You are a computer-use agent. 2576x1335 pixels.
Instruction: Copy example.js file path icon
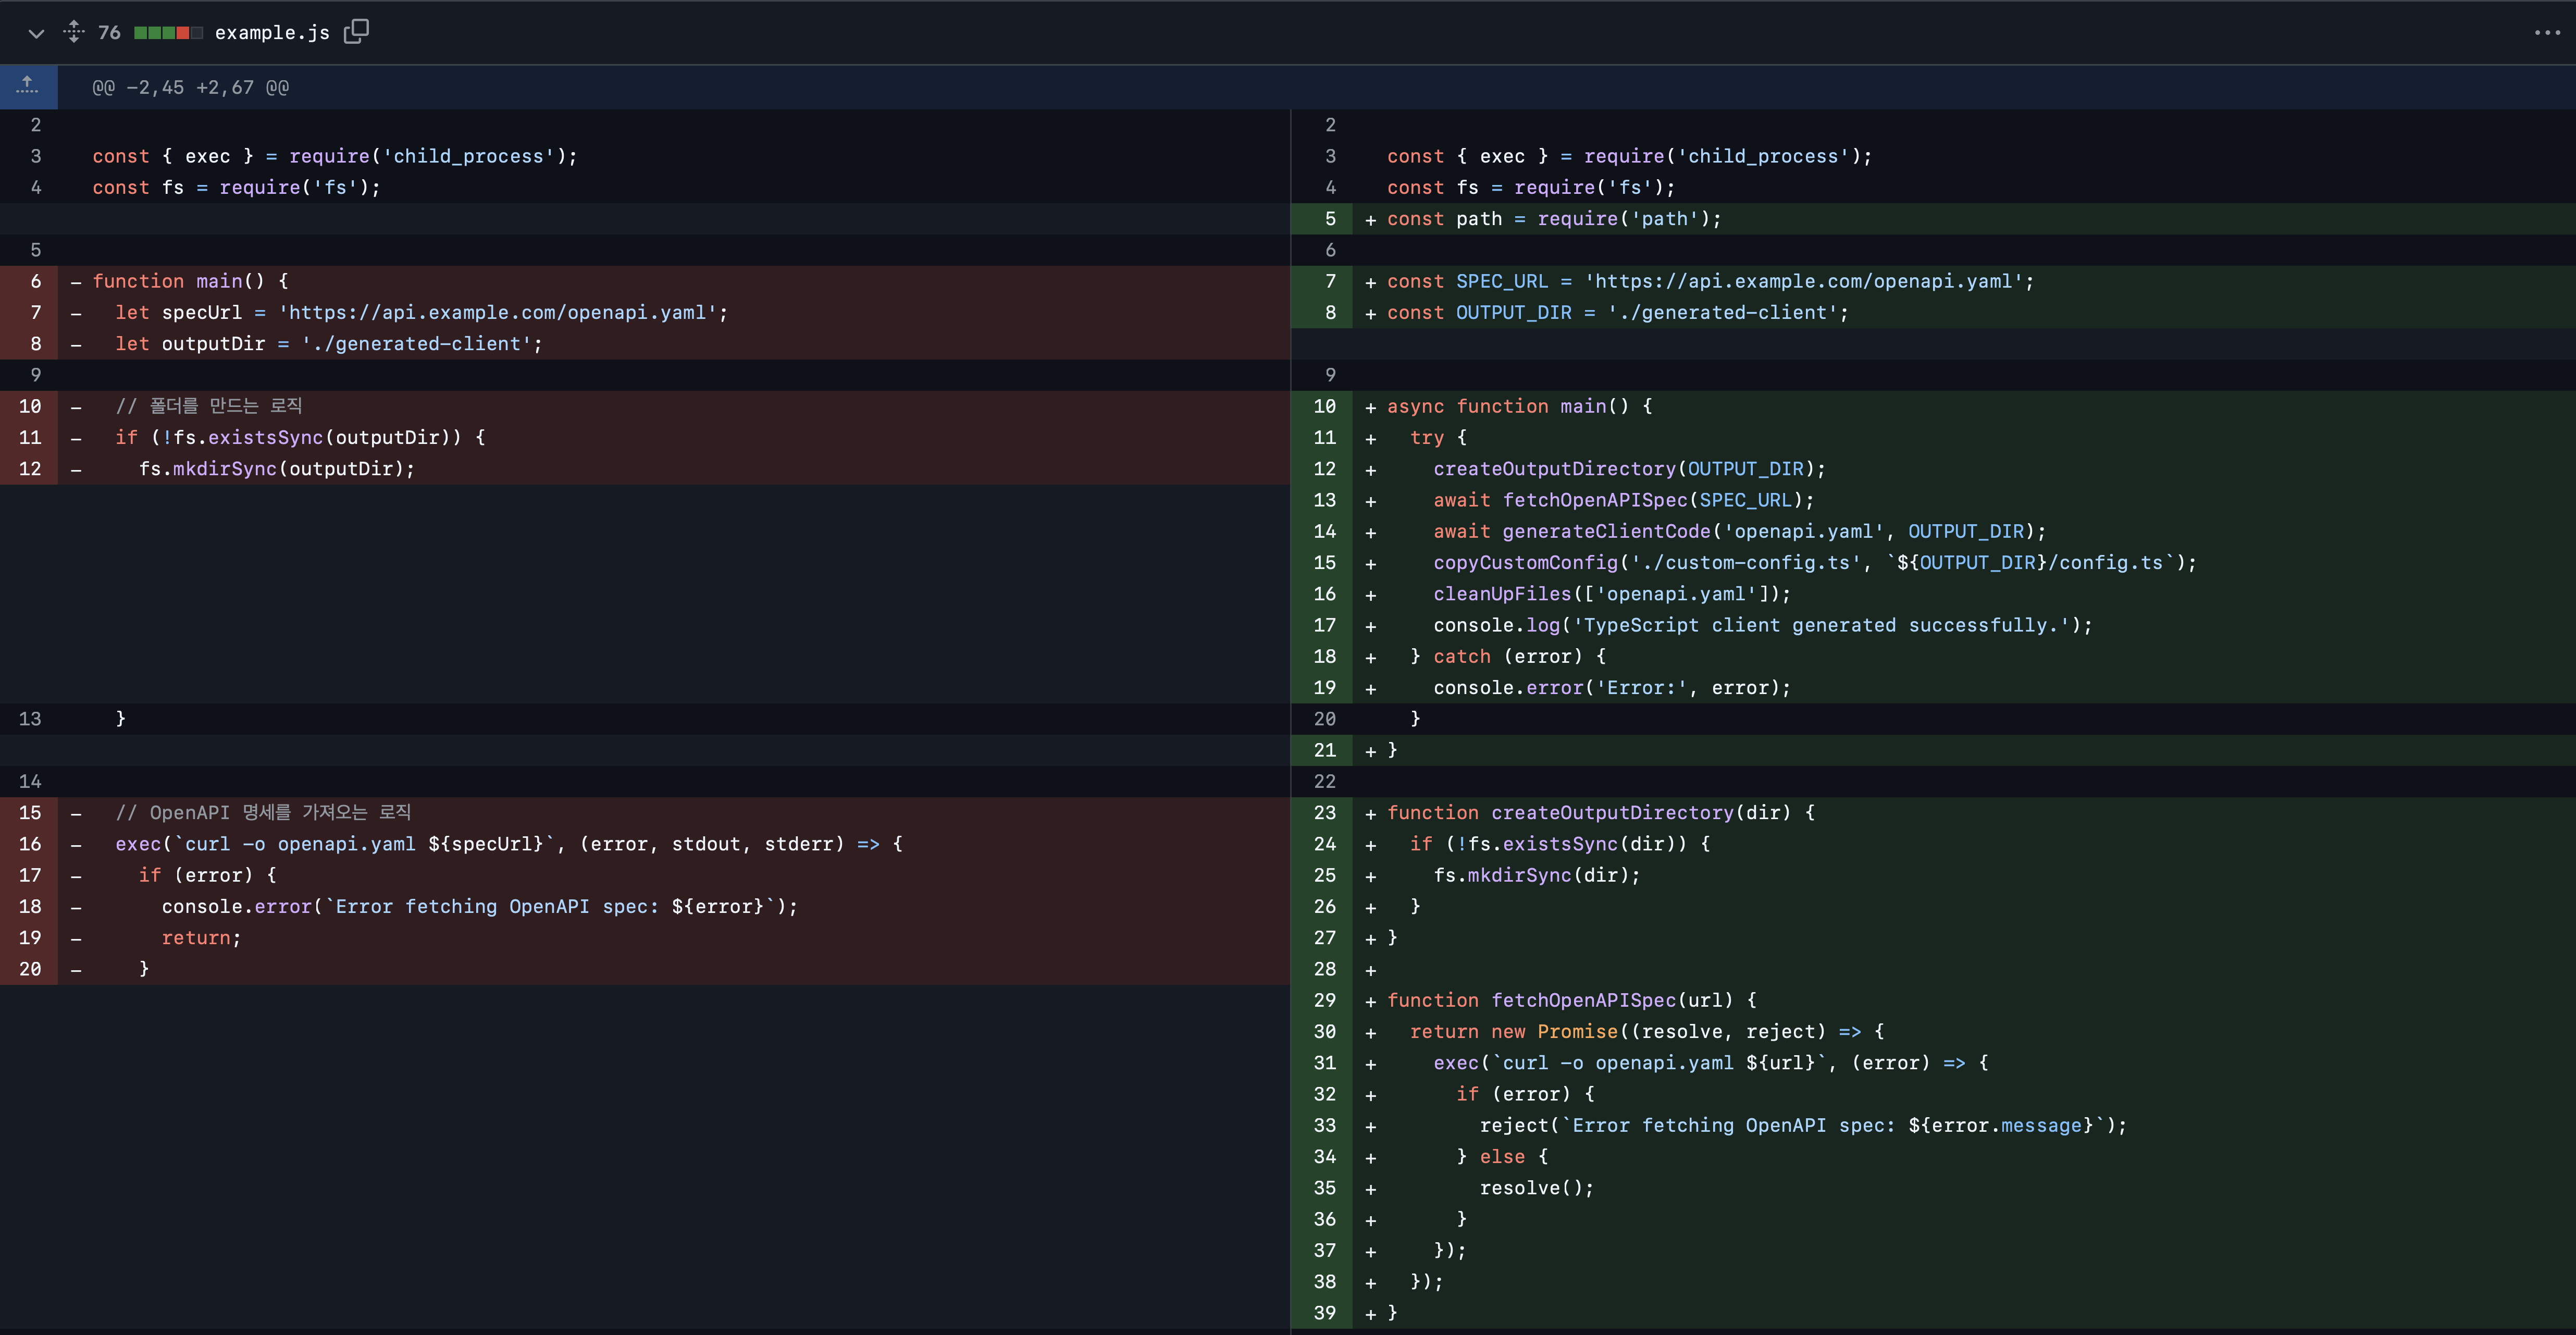(x=356, y=32)
